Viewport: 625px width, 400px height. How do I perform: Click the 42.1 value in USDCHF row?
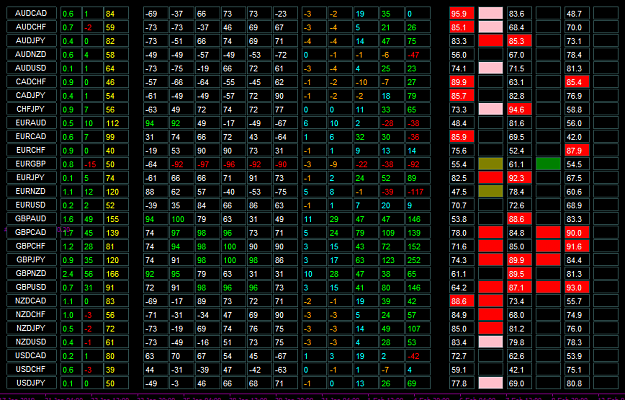[x=517, y=370]
